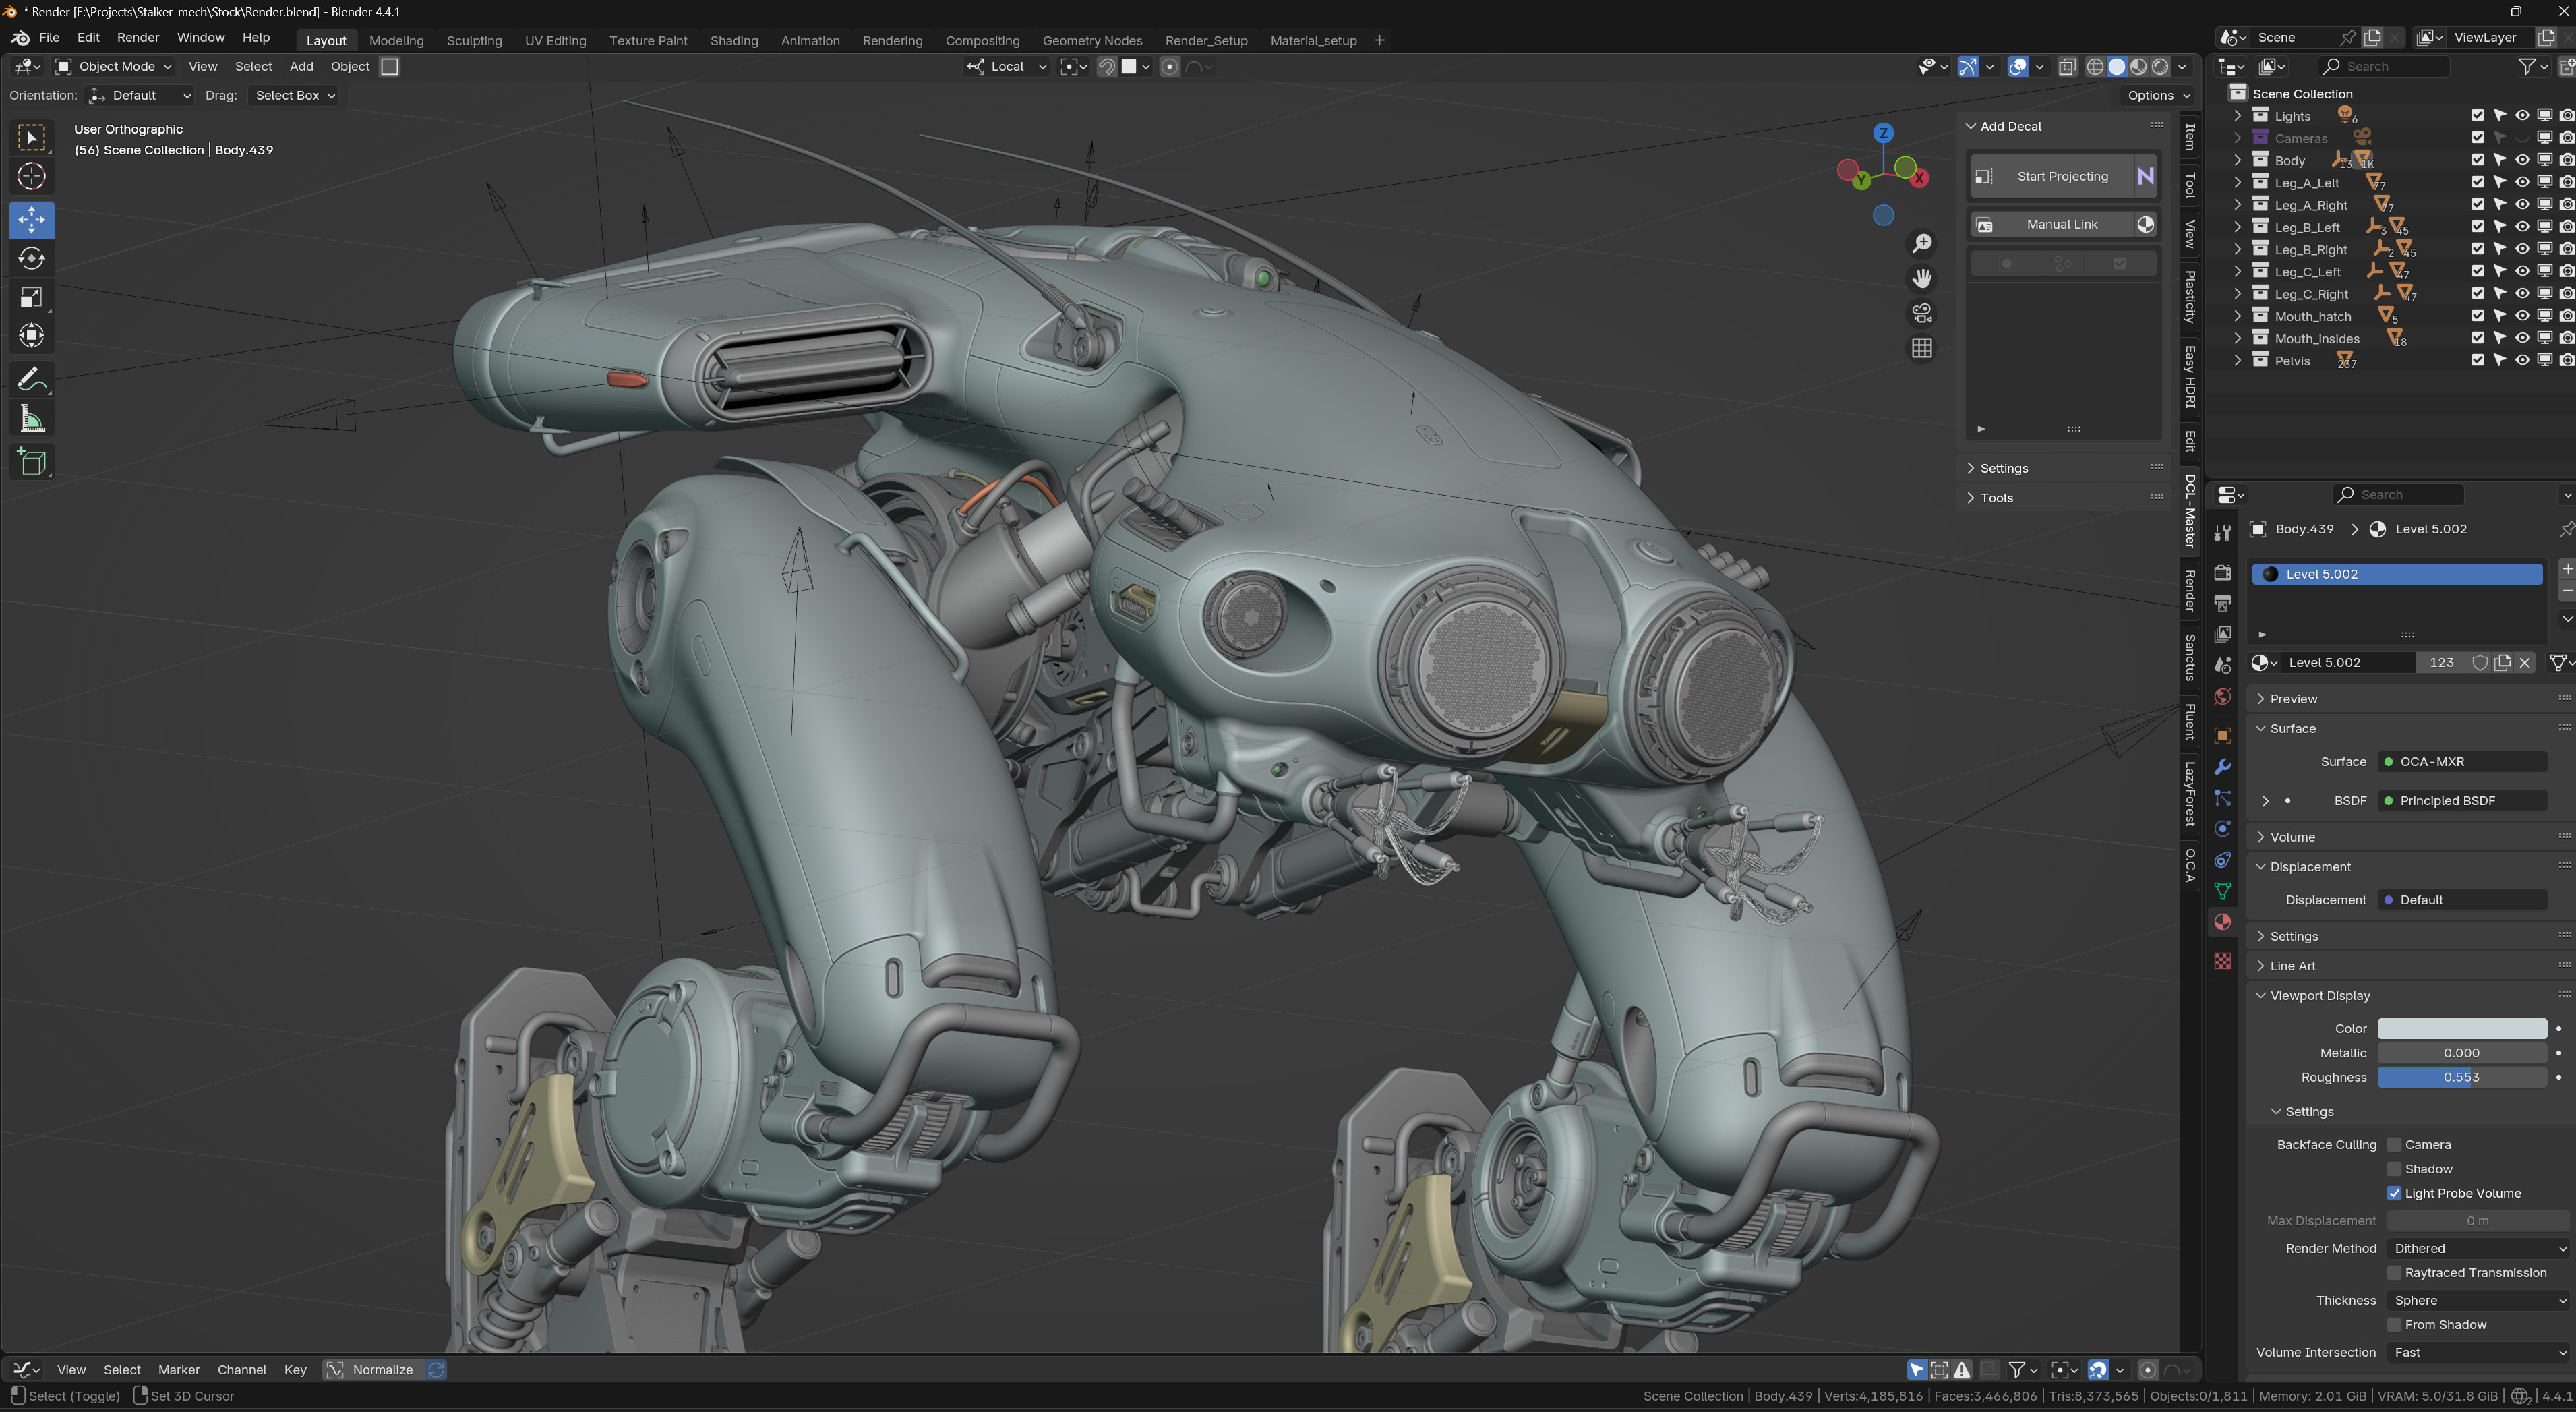
Task: Toggle X-ray display in viewport header
Action: coord(2067,67)
